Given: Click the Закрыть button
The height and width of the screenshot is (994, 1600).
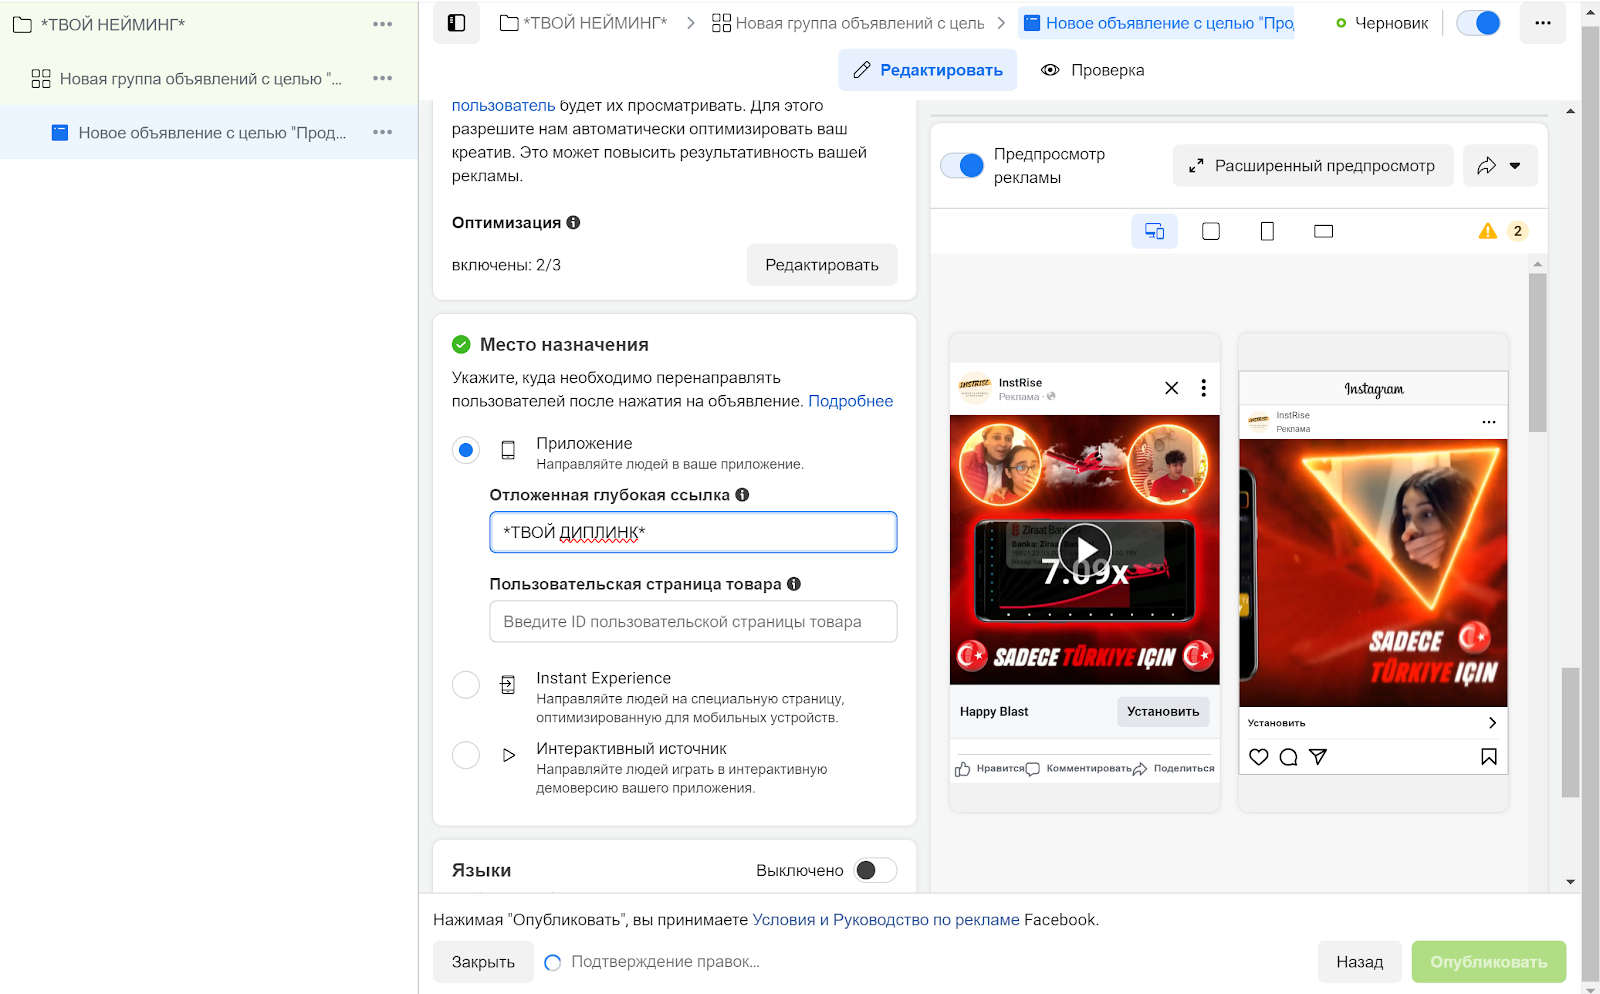Looking at the screenshot, I should coord(483,962).
